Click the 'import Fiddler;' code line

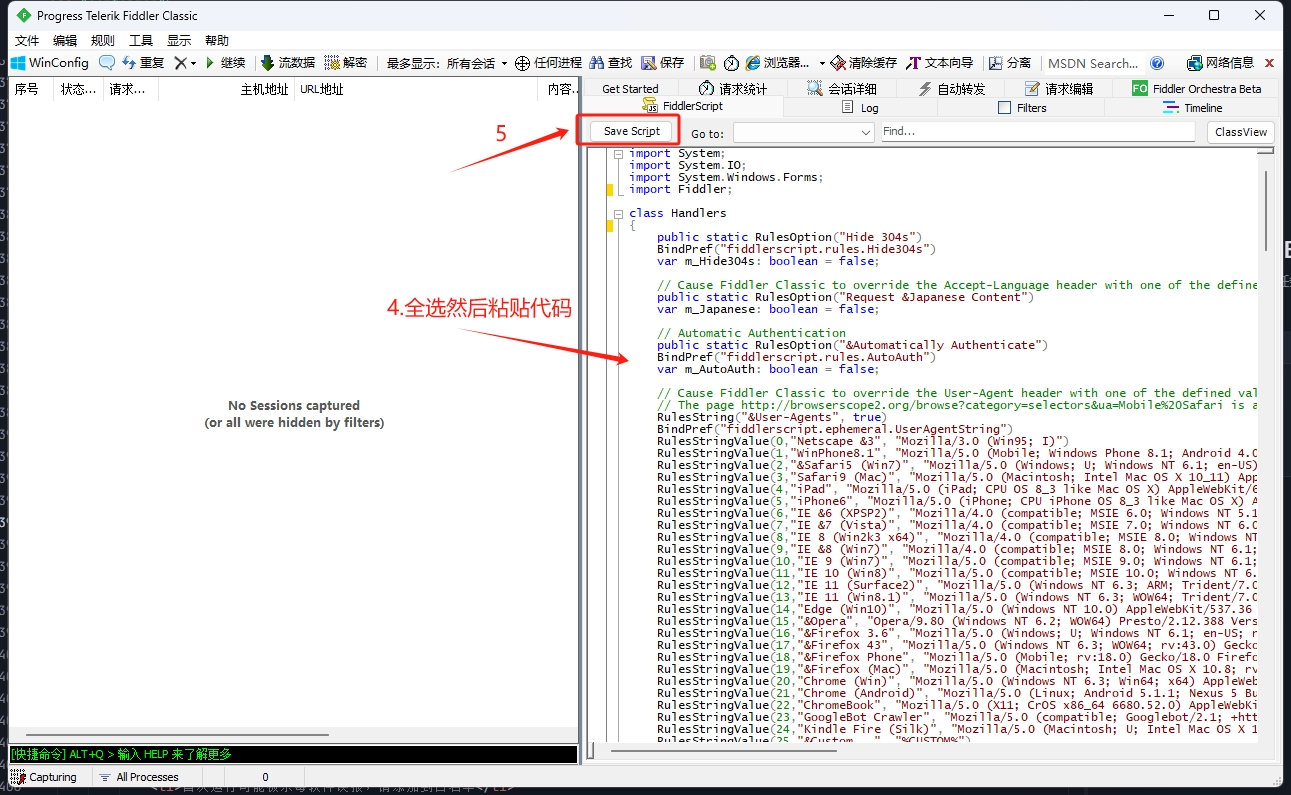pos(680,189)
